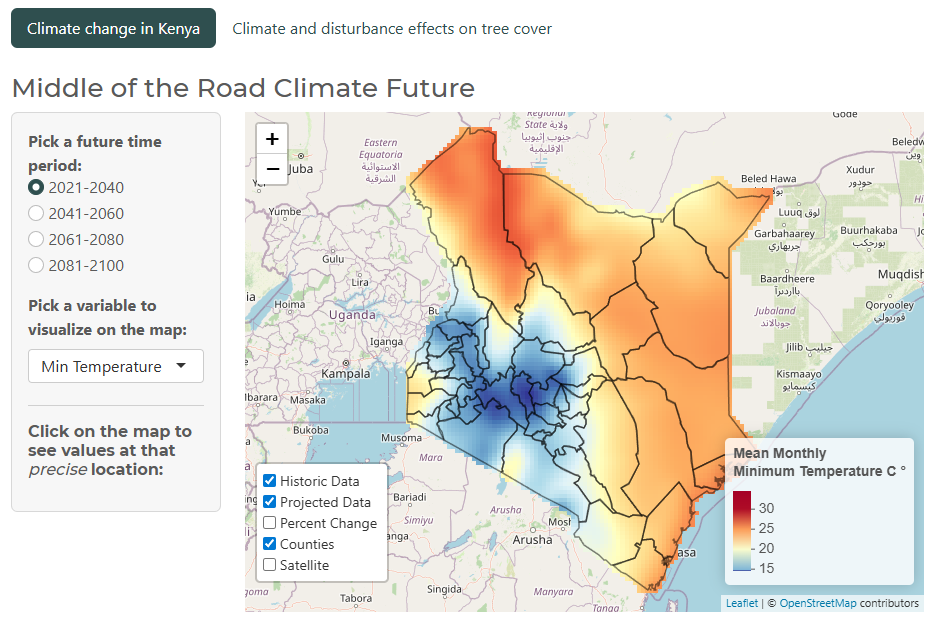Turn on the Satellite basemap
Image resolution: width=932 pixels, height=620 pixels.
click(268, 565)
